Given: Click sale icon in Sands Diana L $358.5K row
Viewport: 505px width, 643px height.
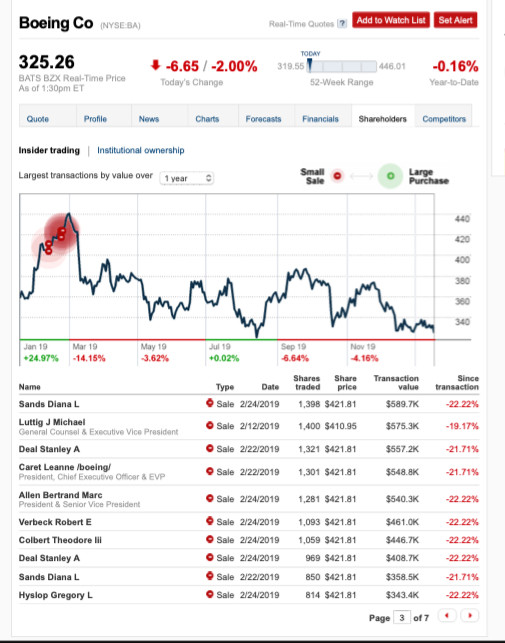Looking at the screenshot, I should coord(210,576).
